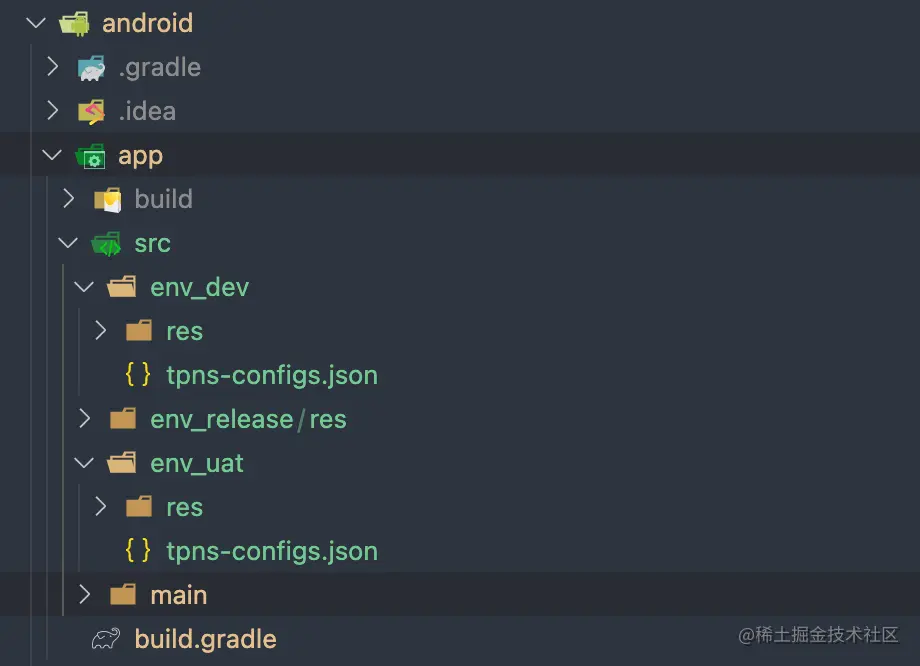The width and height of the screenshot is (920, 666).
Task: Collapse the android folder chevron
Action: click(x=37, y=23)
